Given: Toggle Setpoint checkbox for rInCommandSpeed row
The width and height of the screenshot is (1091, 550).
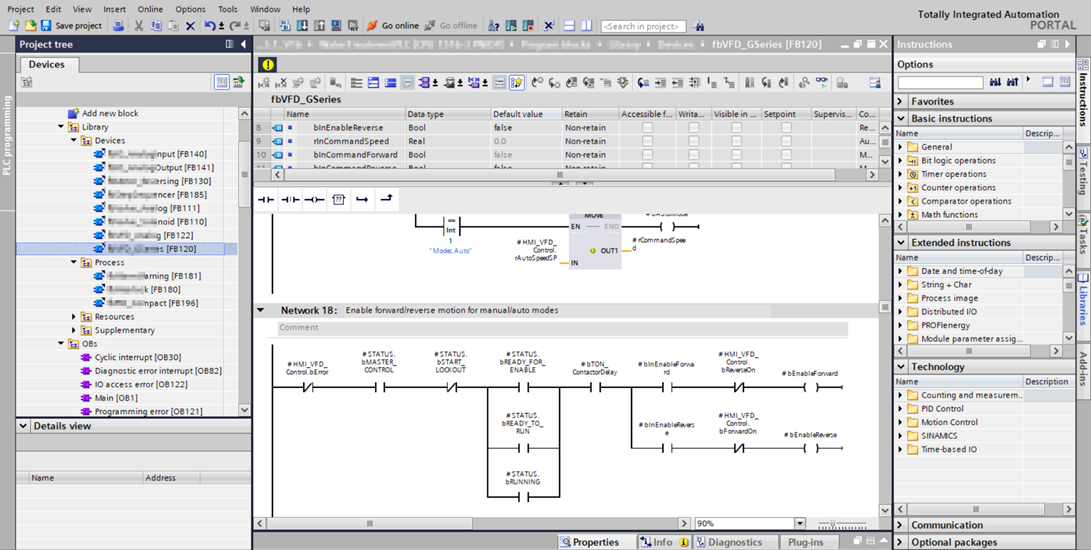Looking at the screenshot, I should pos(785,141).
